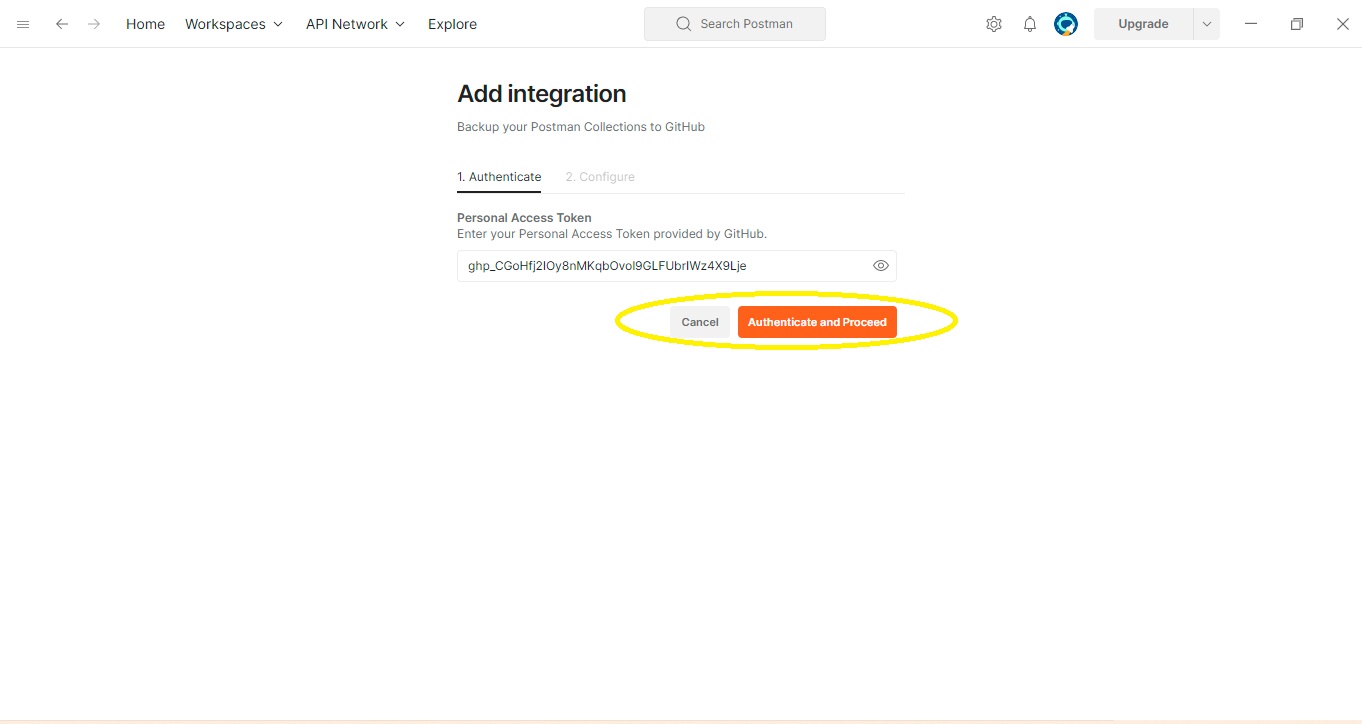Image resolution: width=1362 pixels, height=724 pixels.
Task: Open the user avatar profile menu
Action: click(x=1065, y=24)
